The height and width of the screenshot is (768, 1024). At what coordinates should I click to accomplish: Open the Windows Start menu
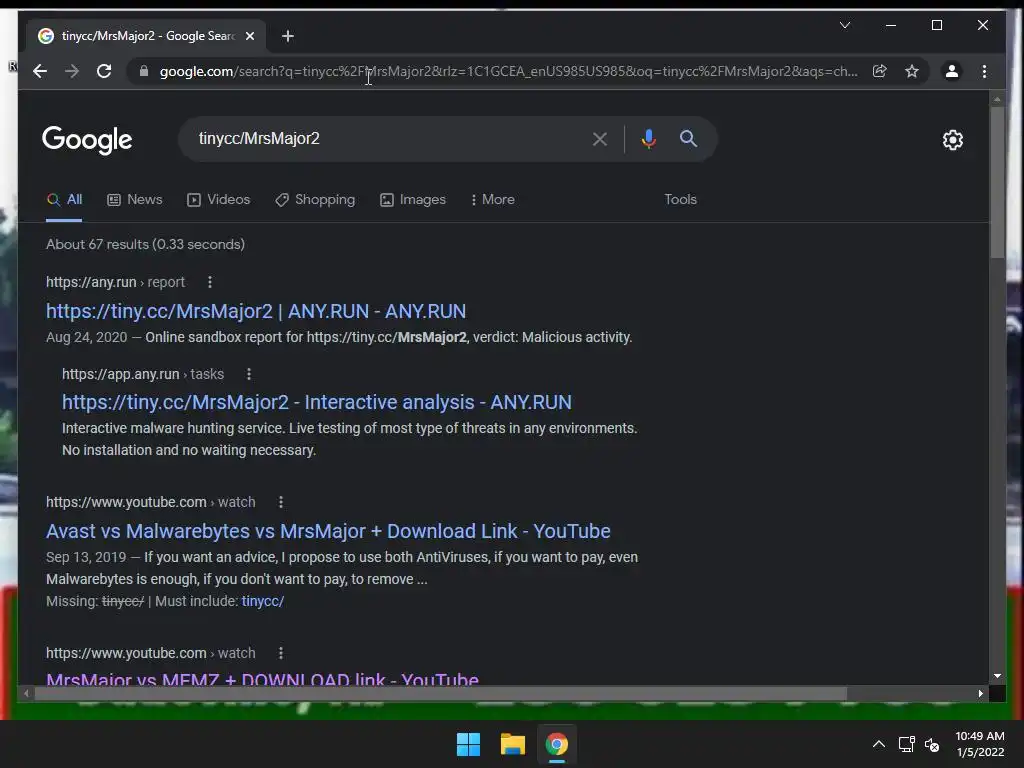point(468,744)
